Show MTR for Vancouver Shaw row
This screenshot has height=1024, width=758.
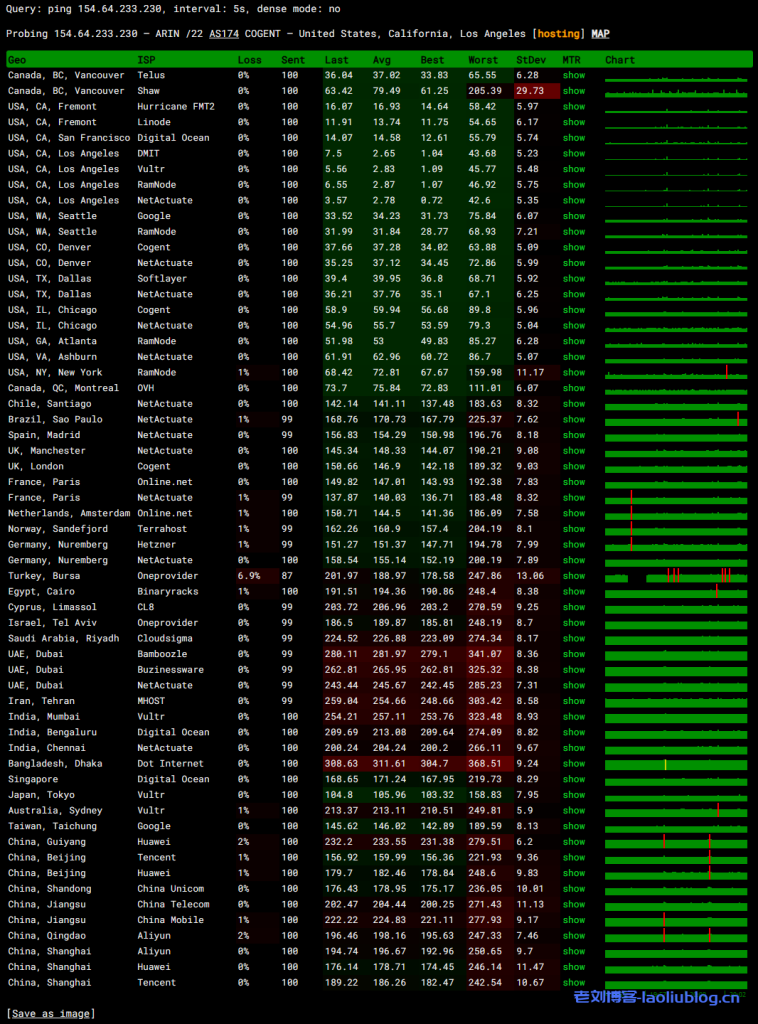[573, 91]
